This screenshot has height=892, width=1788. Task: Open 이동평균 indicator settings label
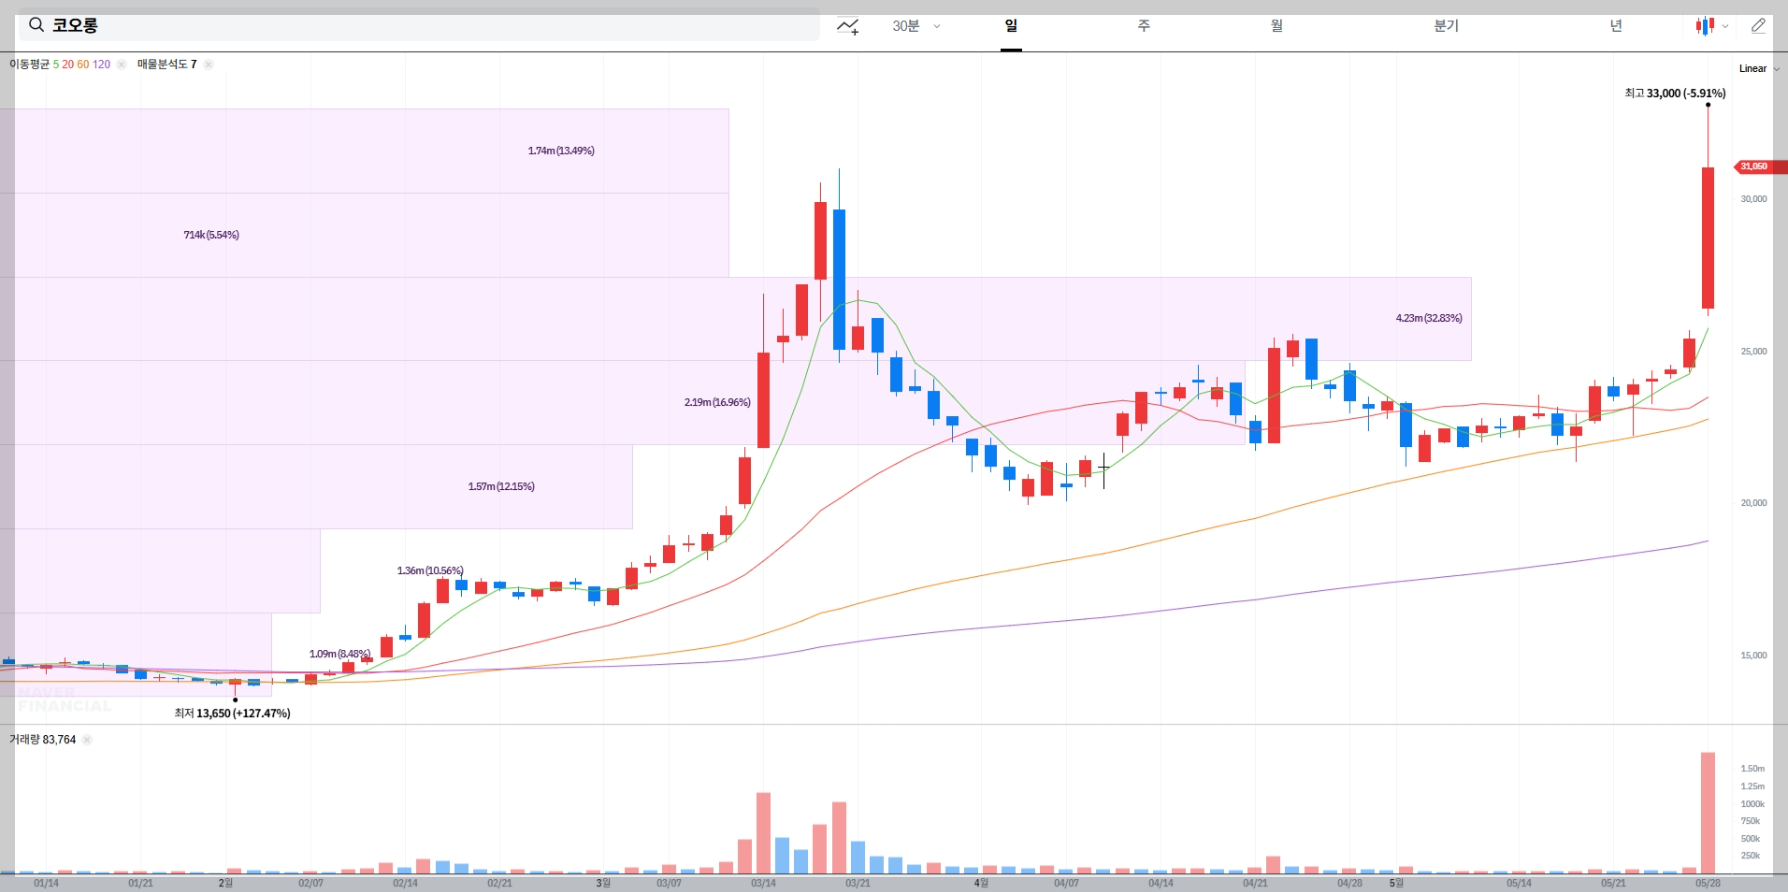click(x=60, y=64)
